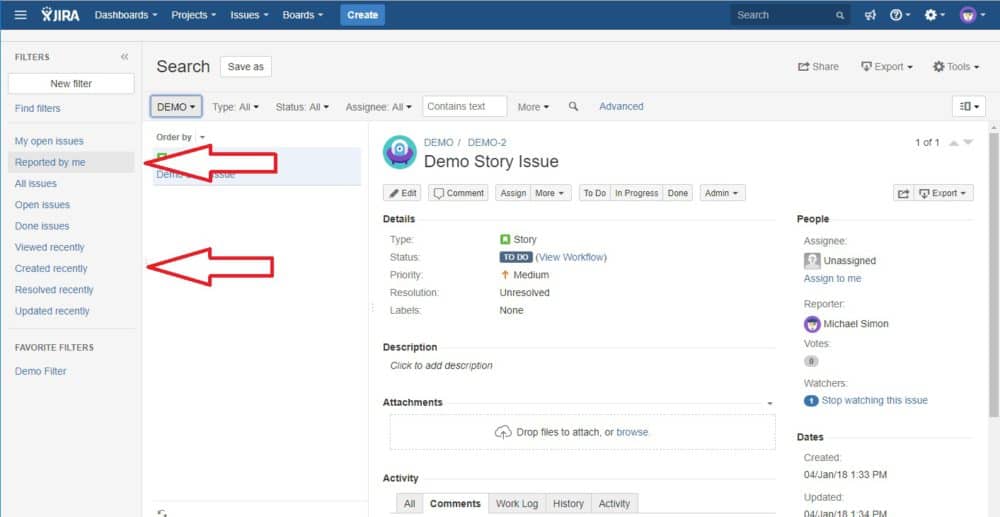Viewport: 1000px width, 517px height.
Task: Select Open issues filter
Action: (x=42, y=205)
